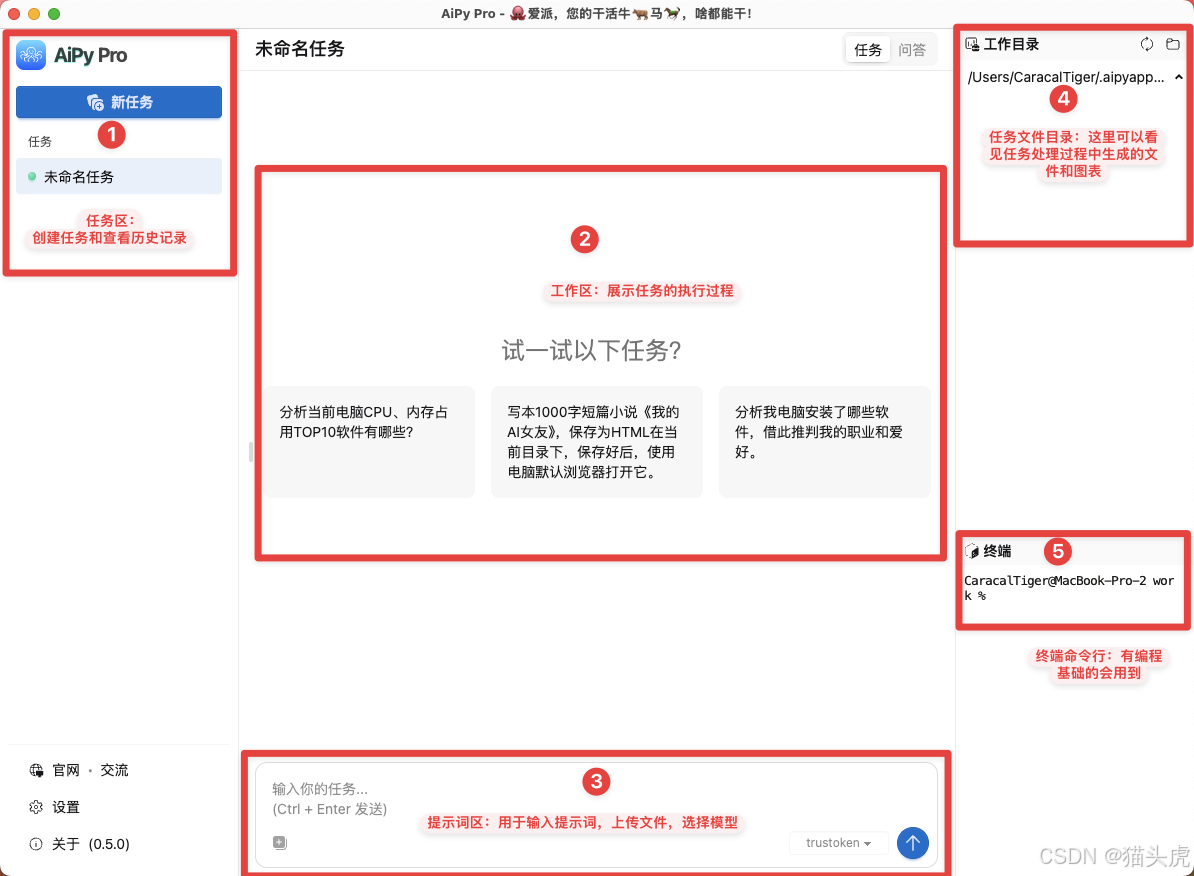
Task: Open the 官网 link
Action: tap(65, 770)
